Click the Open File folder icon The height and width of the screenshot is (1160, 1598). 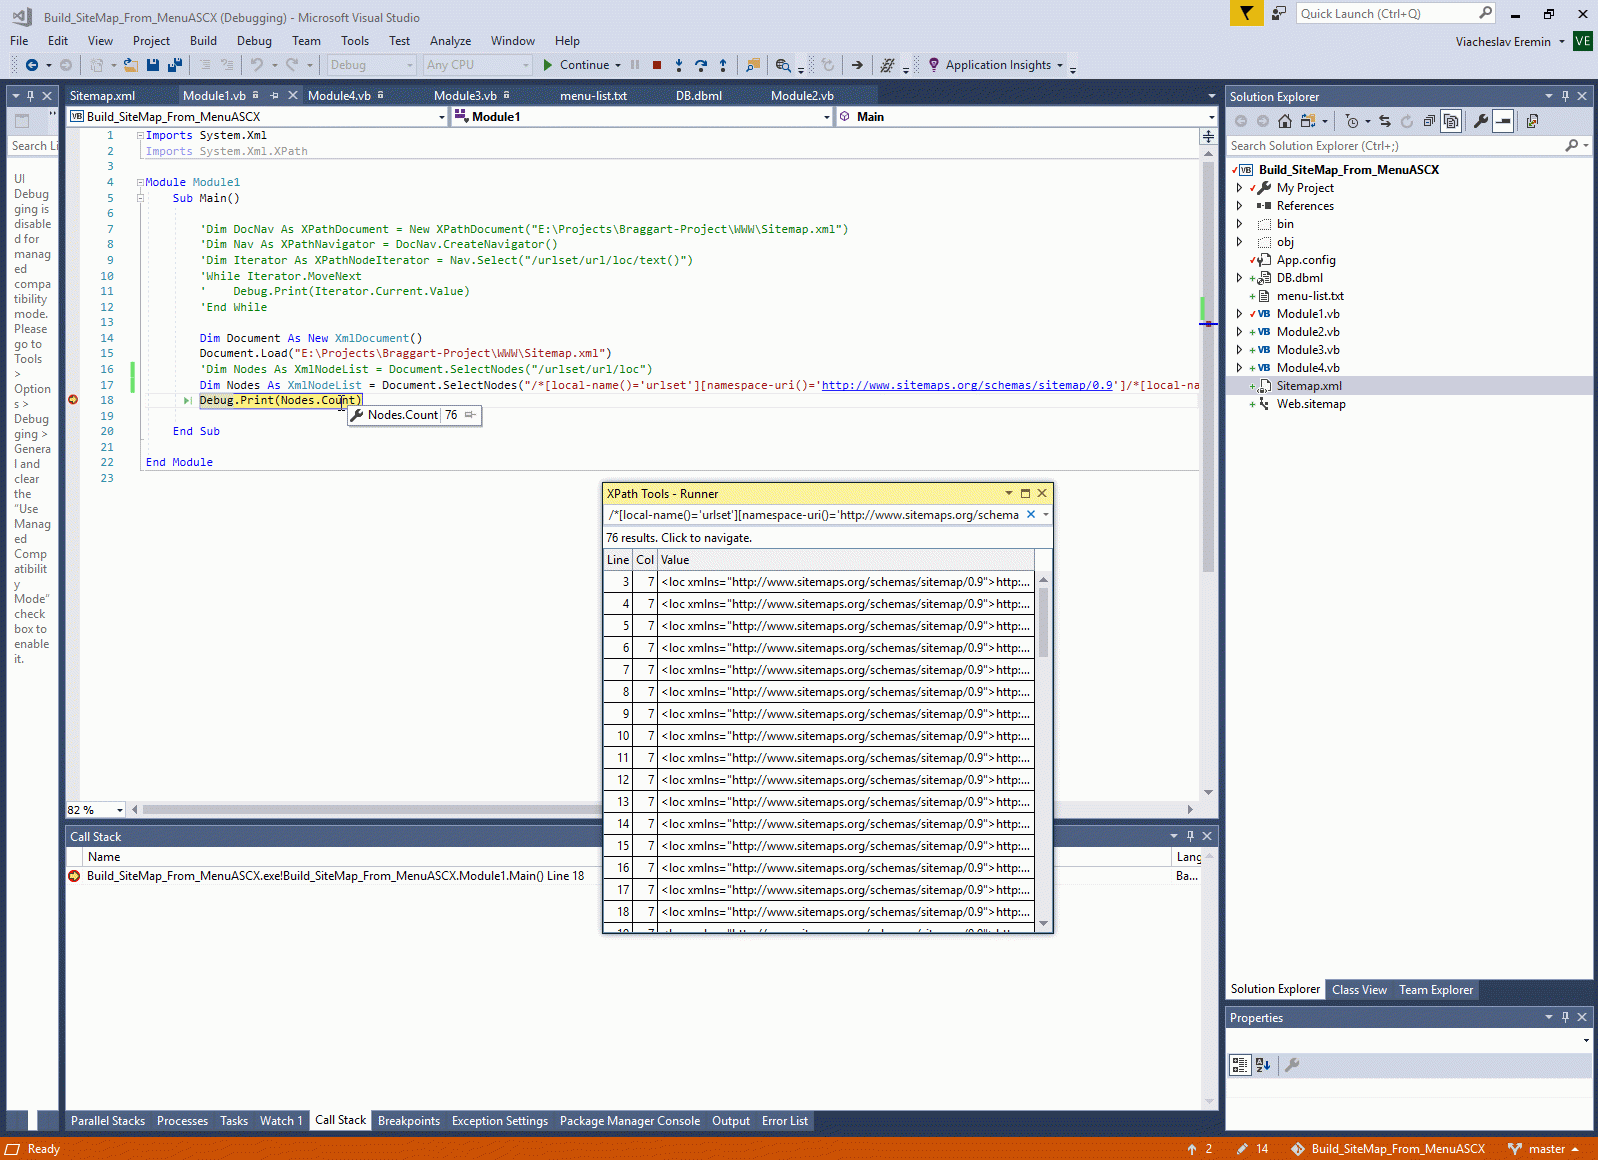pyautogui.click(x=130, y=65)
